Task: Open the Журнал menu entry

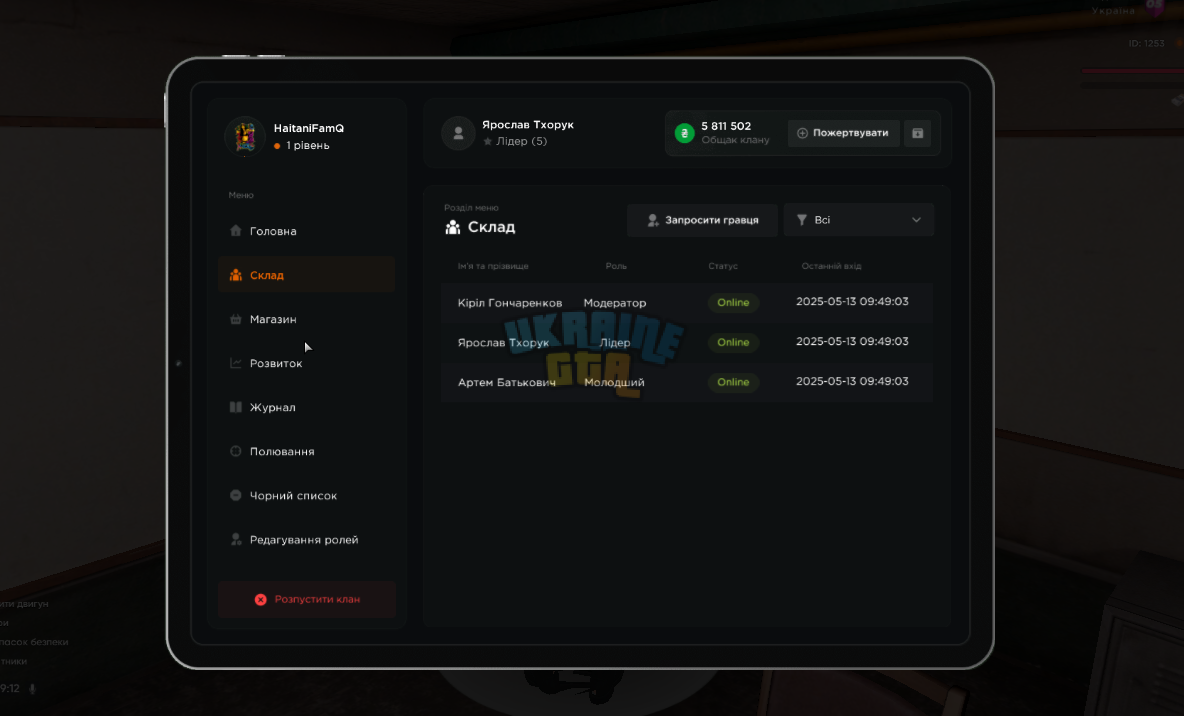Action: [306, 407]
